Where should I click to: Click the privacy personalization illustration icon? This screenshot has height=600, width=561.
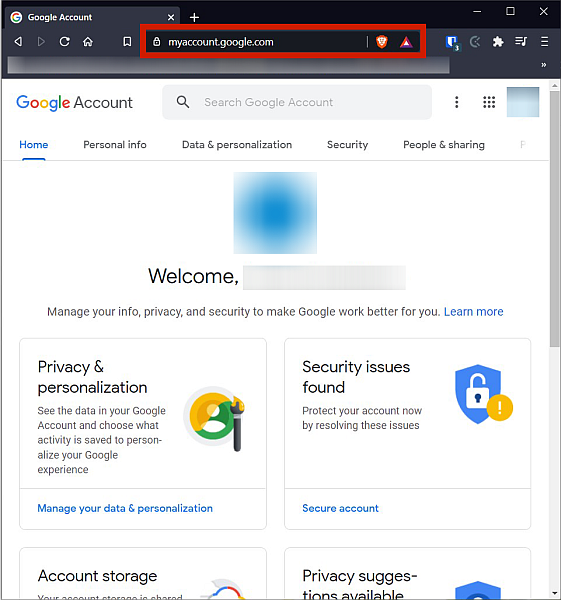(x=214, y=419)
